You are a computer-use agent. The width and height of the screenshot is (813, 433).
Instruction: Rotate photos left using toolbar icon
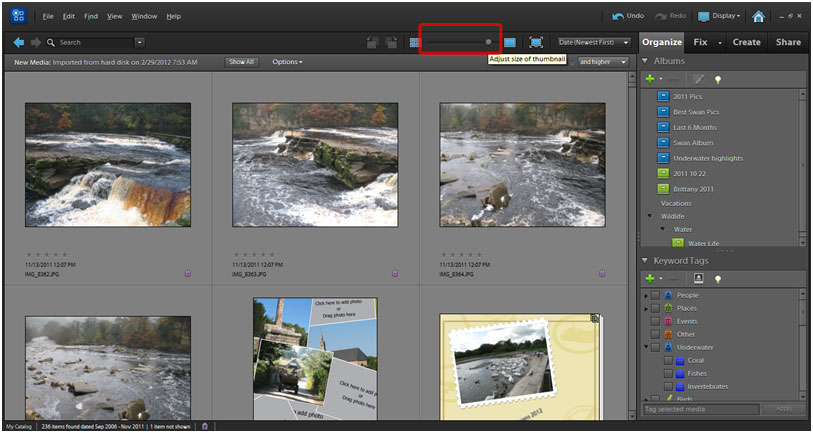coord(372,43)
